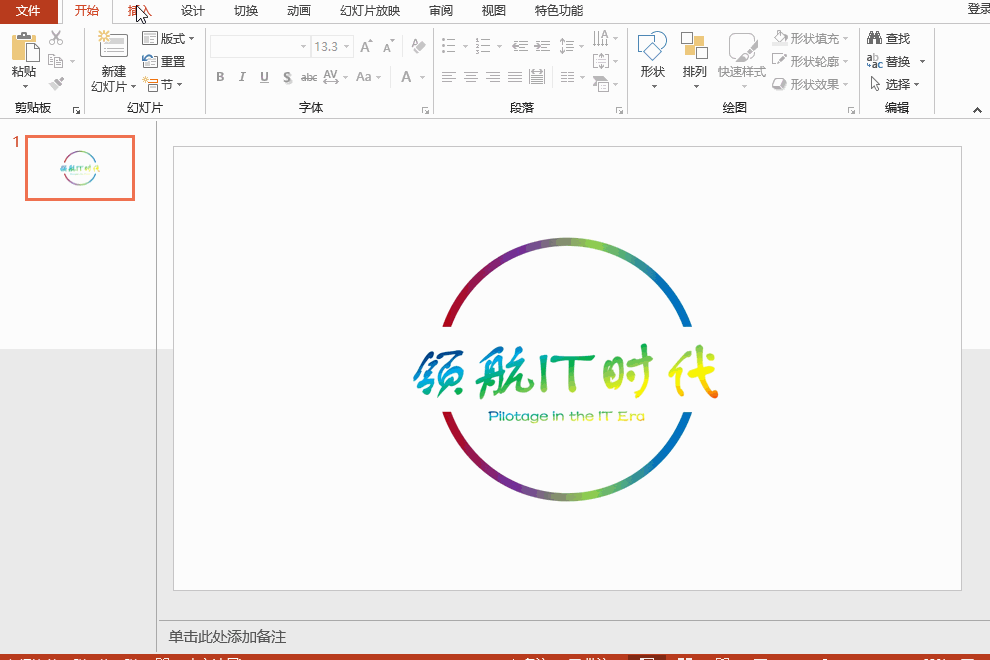Click the Decrease Indent icon
990x660 pixels.
(x=520, y=46)
